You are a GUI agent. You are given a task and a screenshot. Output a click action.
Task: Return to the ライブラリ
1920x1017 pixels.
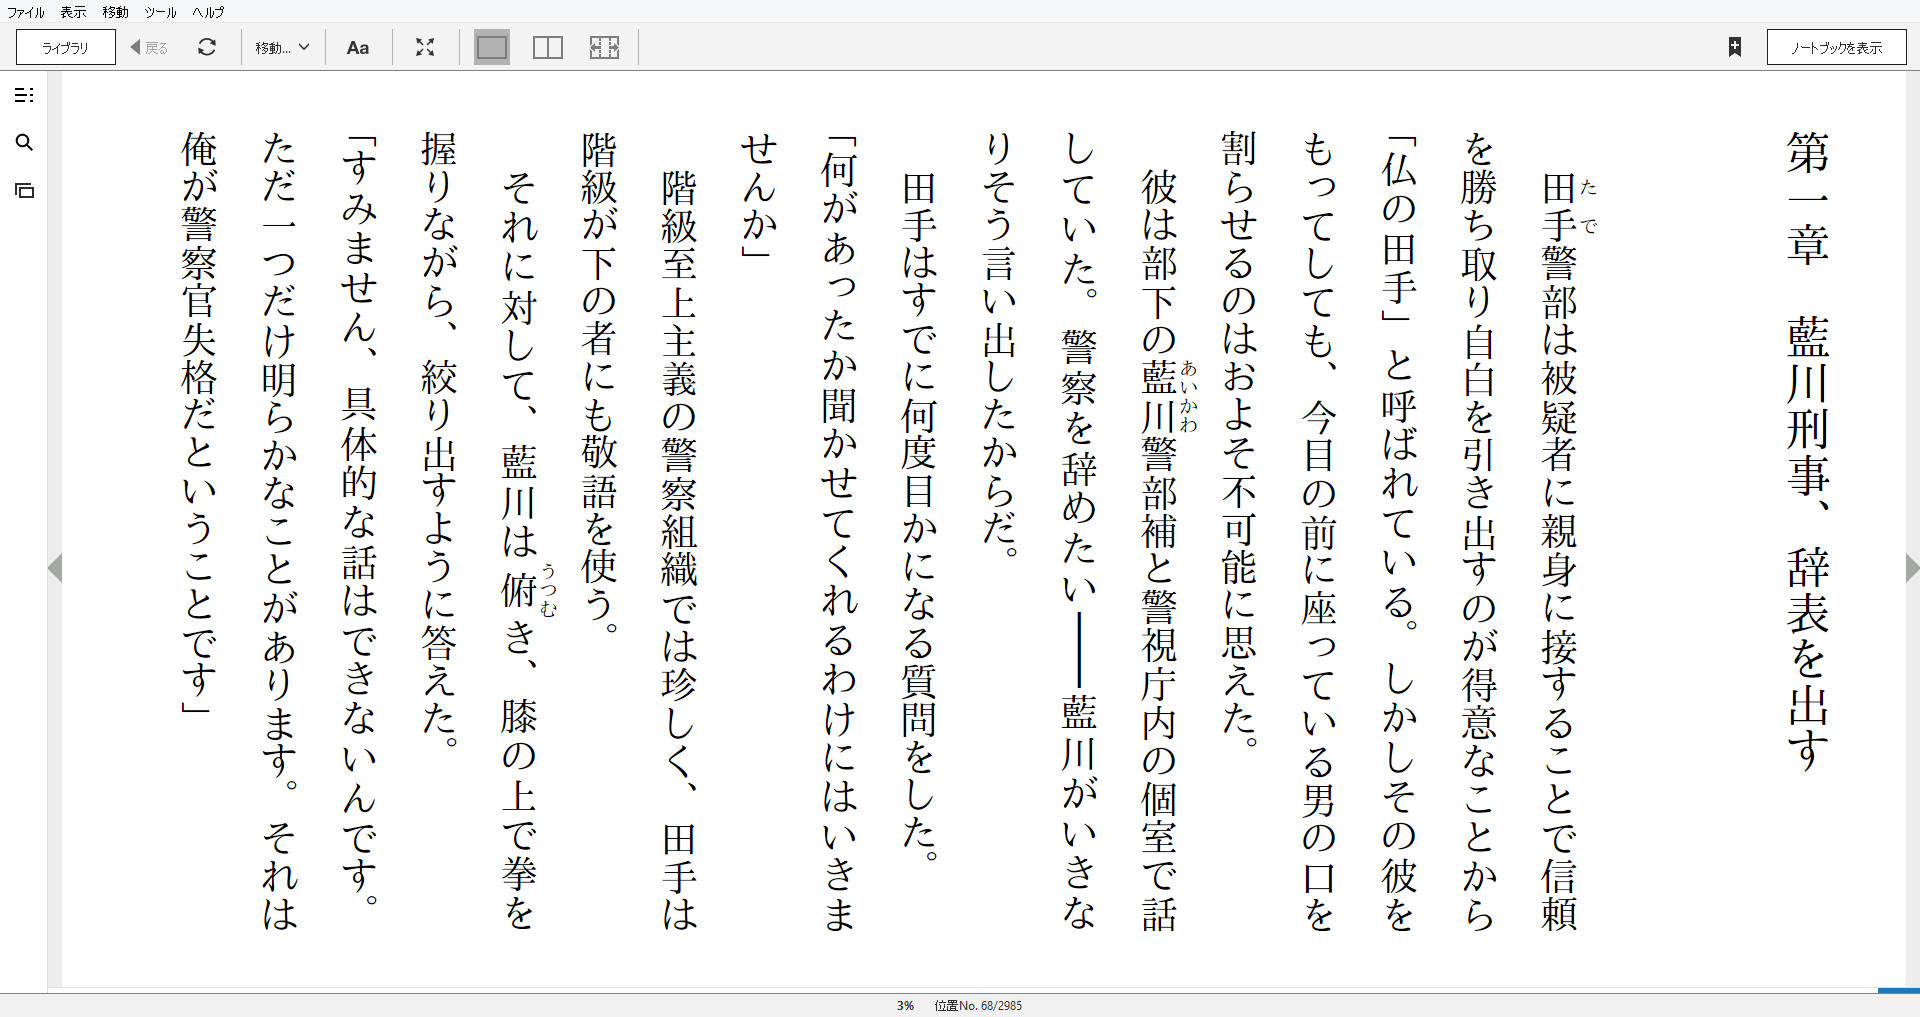pos(66,47)
